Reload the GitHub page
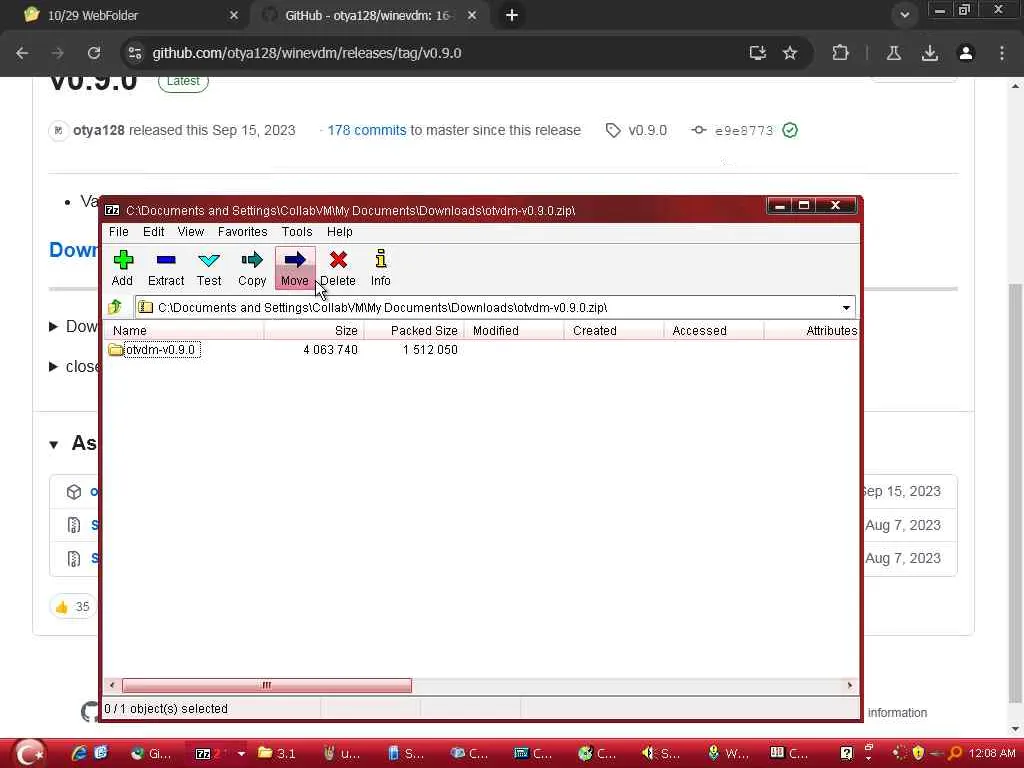This screenshot has width=1024, height=768. 94,53
